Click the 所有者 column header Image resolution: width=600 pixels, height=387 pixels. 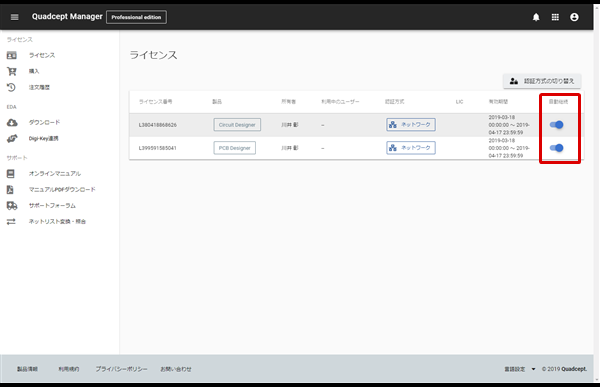[x=289, y=102]
